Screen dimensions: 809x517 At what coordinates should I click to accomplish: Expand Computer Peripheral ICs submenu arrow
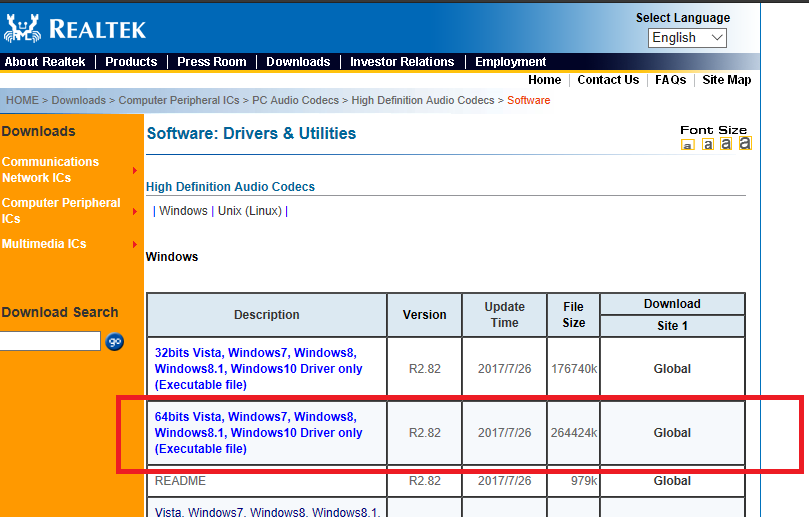click(x=135, y=212)
